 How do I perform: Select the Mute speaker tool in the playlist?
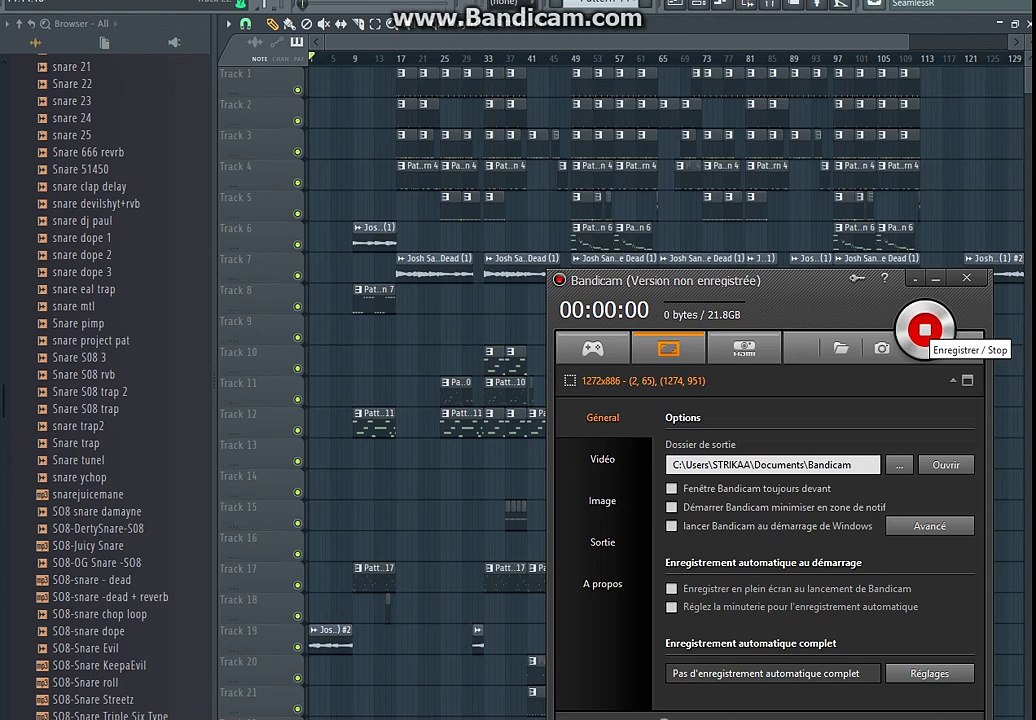pos(324,24)
